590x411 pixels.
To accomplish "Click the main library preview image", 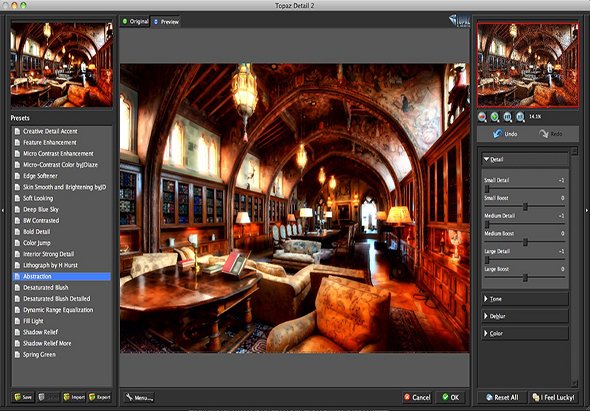I will pos(295,208).
